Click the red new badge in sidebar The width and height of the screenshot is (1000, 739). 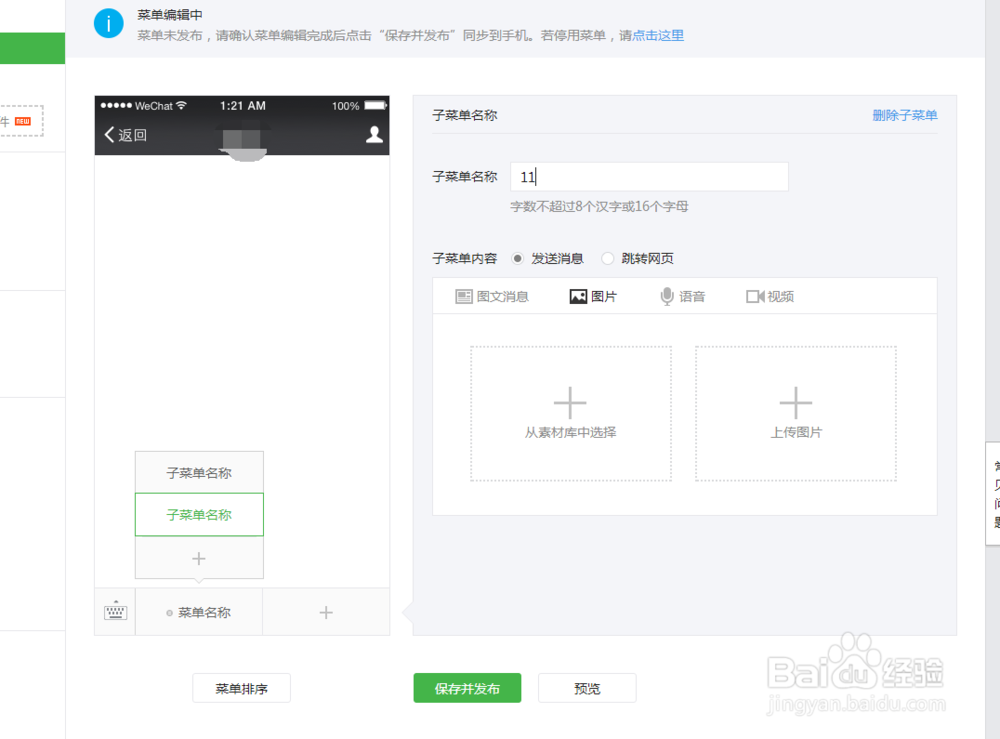pos(23,121)
